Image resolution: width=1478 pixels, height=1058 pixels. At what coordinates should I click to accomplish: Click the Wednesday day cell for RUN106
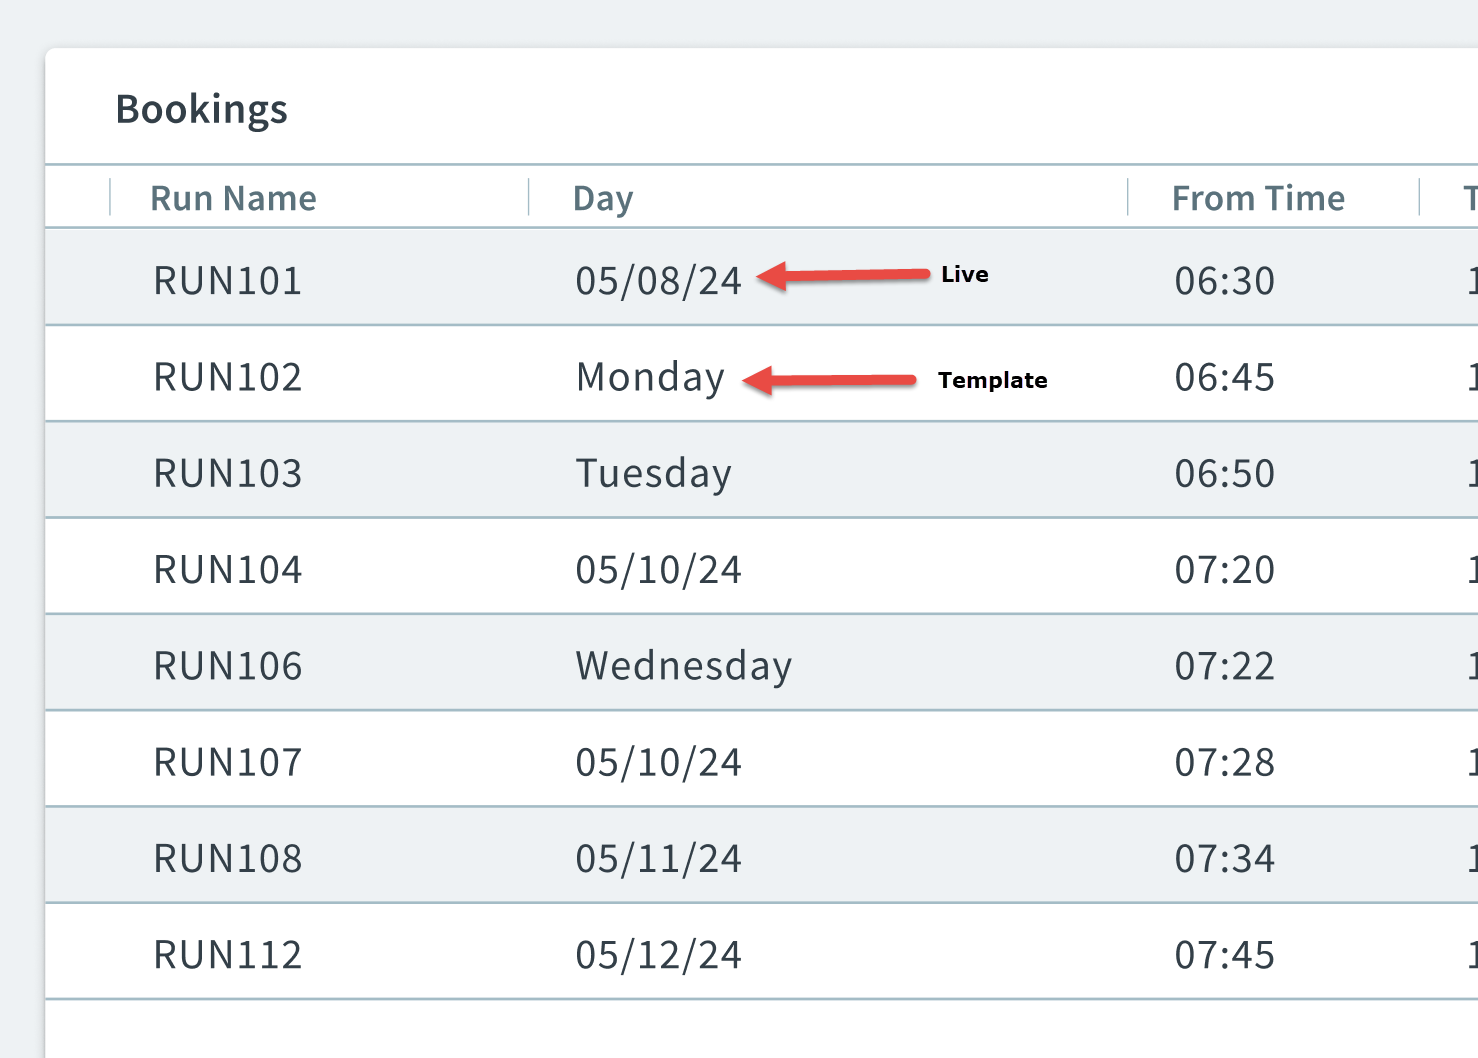[683, 665]
